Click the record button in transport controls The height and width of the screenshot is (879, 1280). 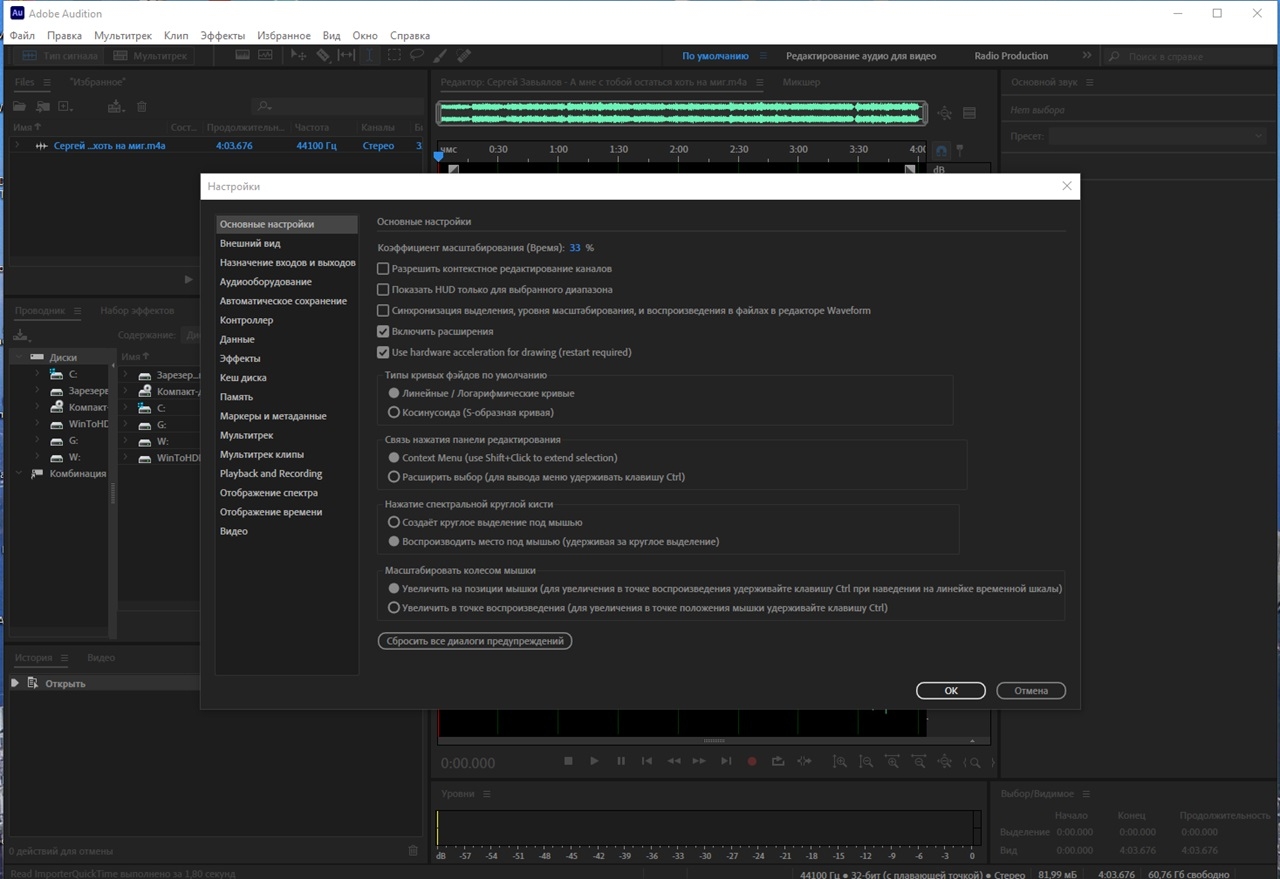[x=752, y=761]
